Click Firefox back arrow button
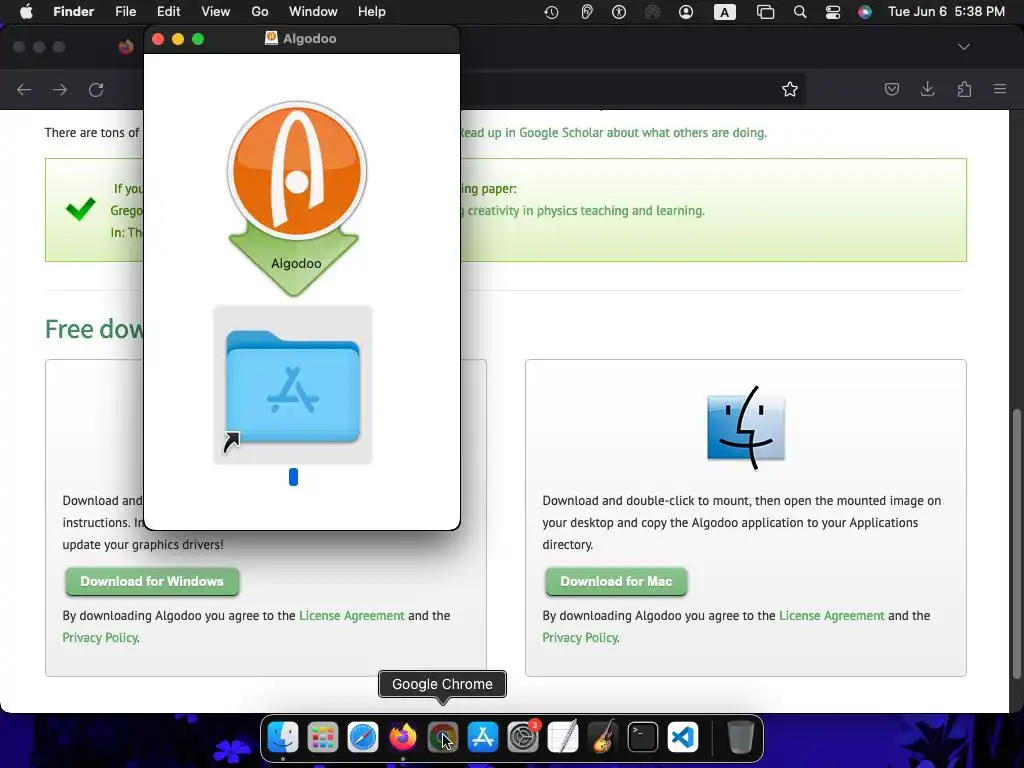 (24, 89)
